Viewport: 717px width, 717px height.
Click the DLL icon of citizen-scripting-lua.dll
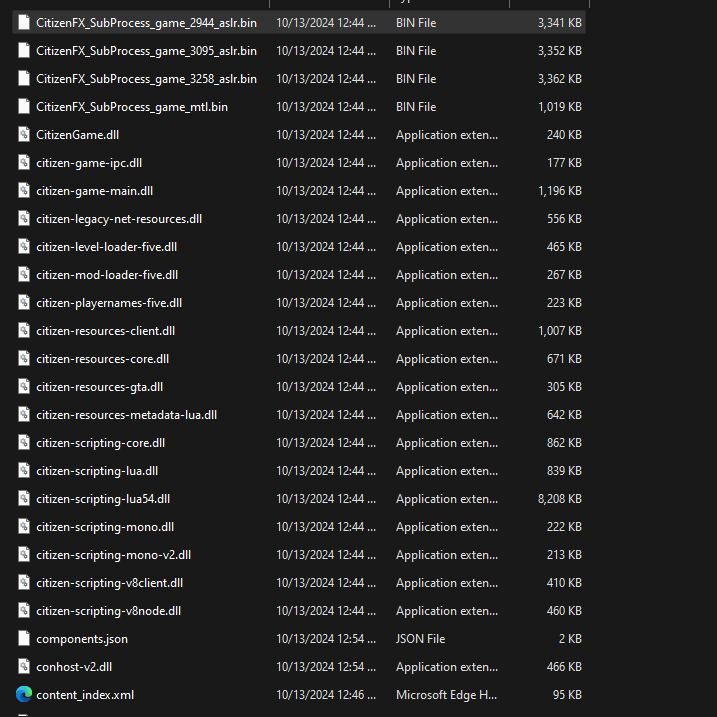24,471
